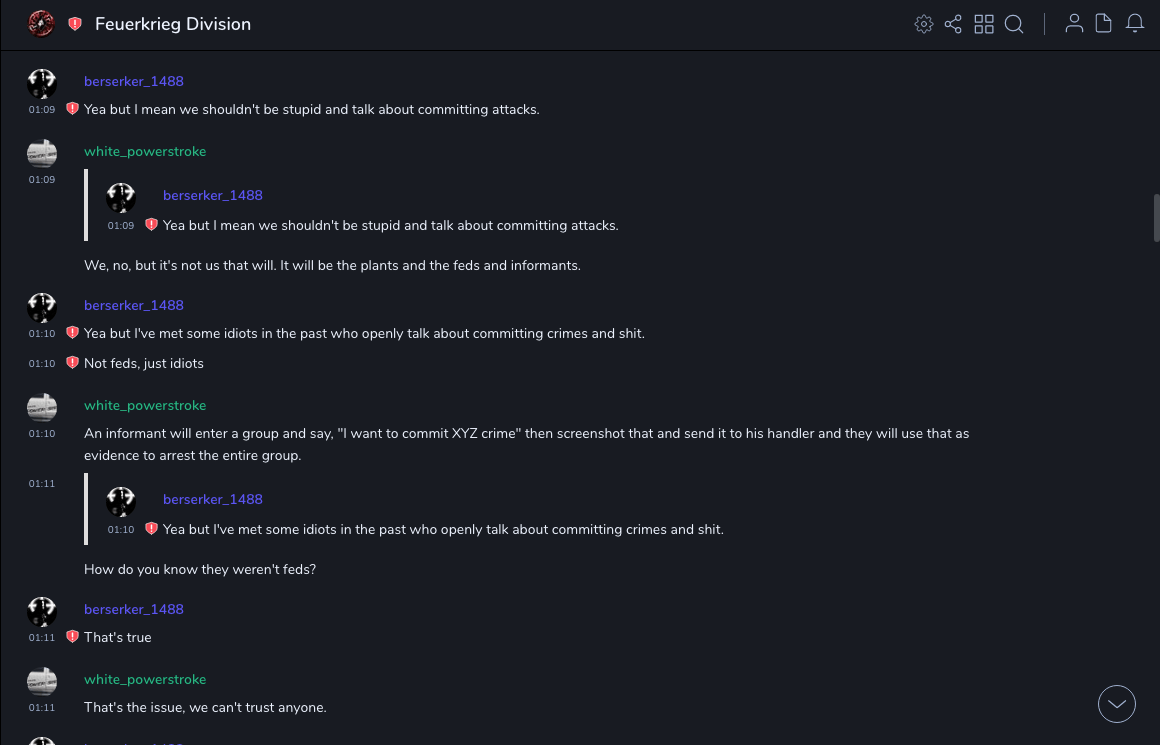Open the grid view icon
This screenshot has height=745, width=1160.
[x=984, y=24]
